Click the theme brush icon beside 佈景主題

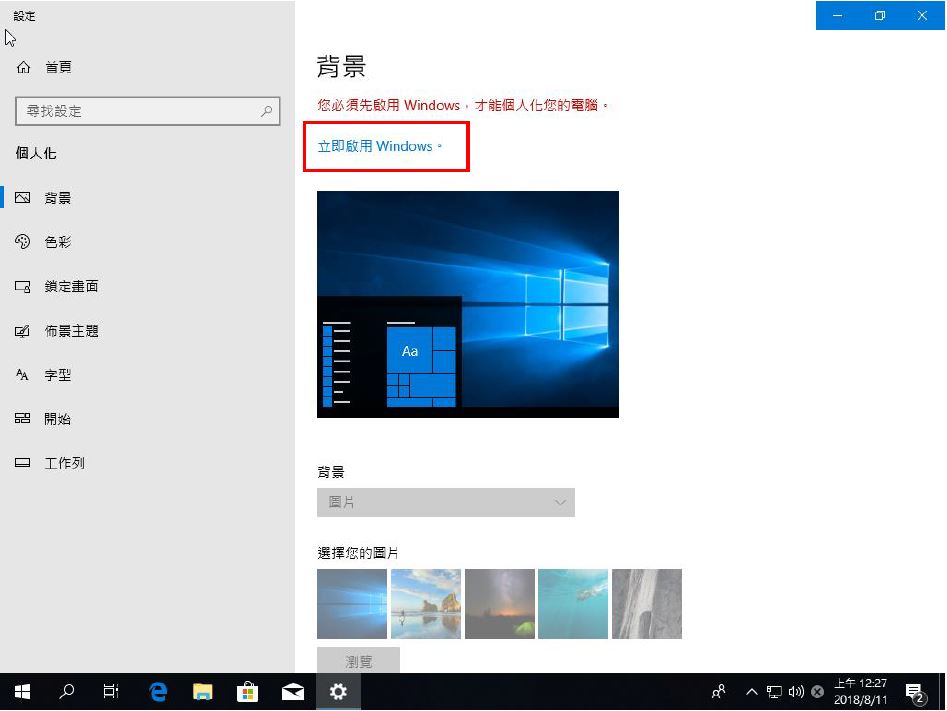[22, 331]
